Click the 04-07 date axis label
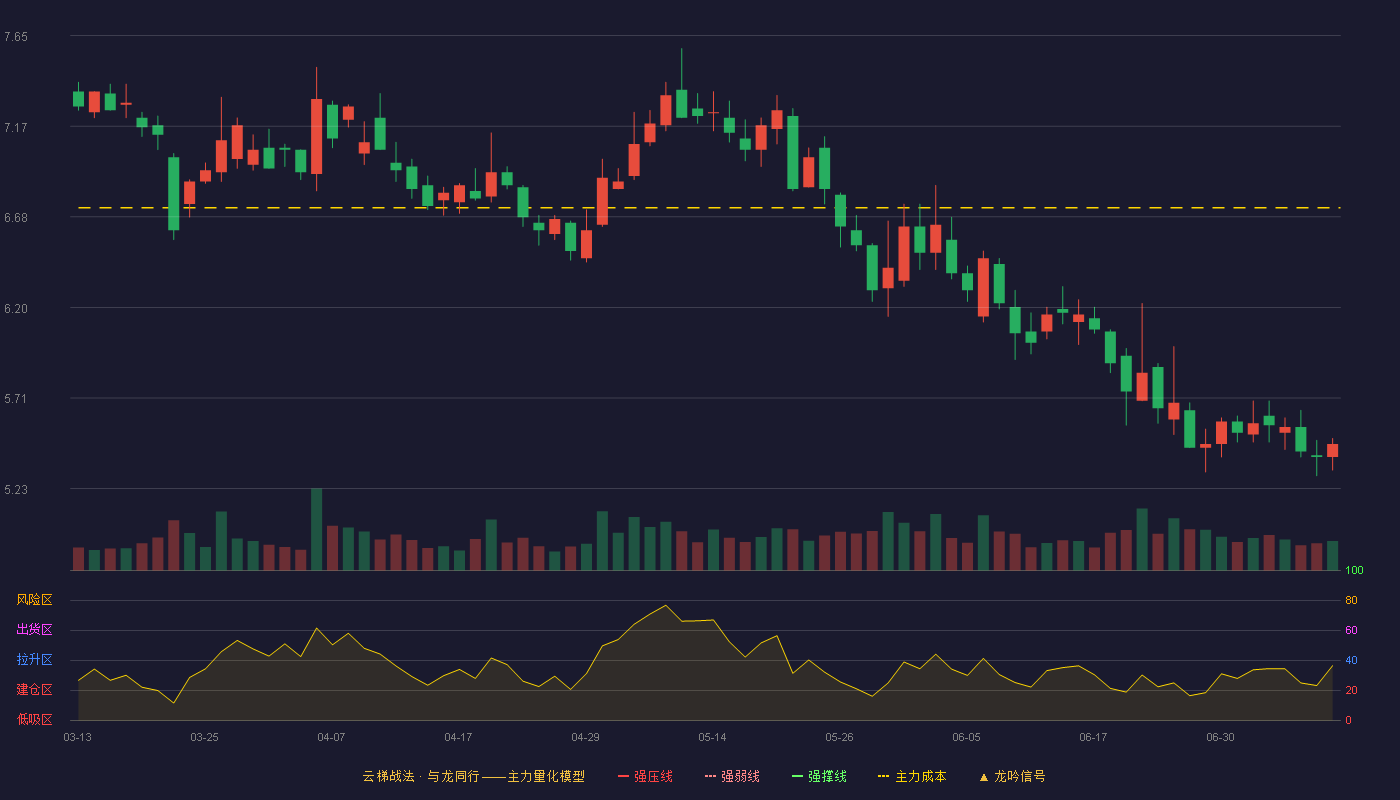This screenshot has width=1400, height=800. [x=331, y=737]
